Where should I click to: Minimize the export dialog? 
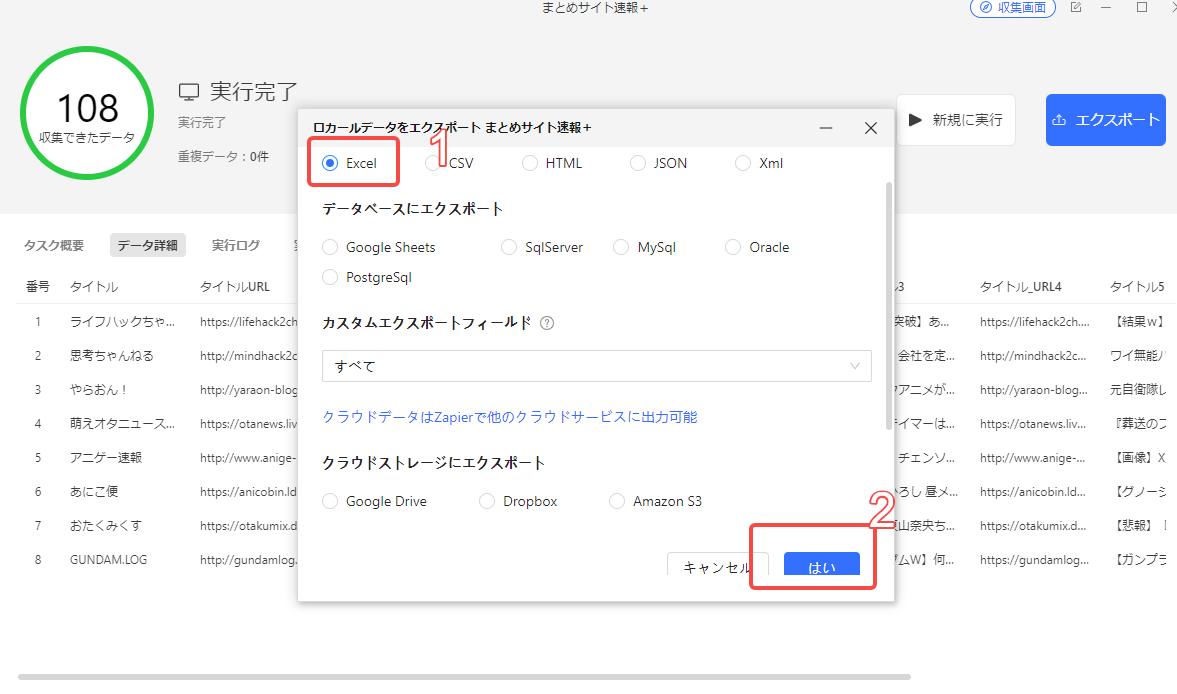826,128
